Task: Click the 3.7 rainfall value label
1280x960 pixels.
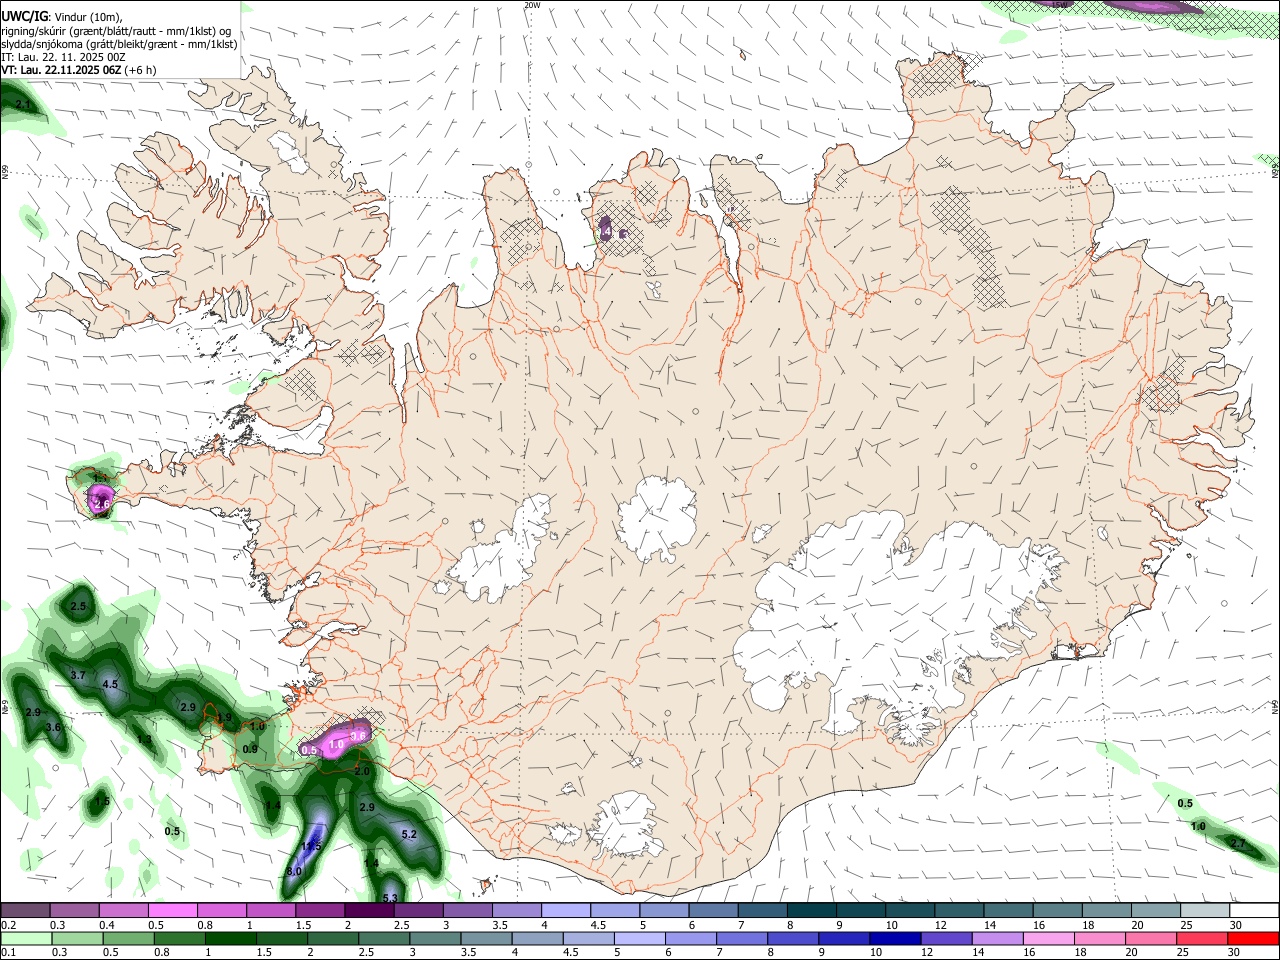Action: (78, 676)
